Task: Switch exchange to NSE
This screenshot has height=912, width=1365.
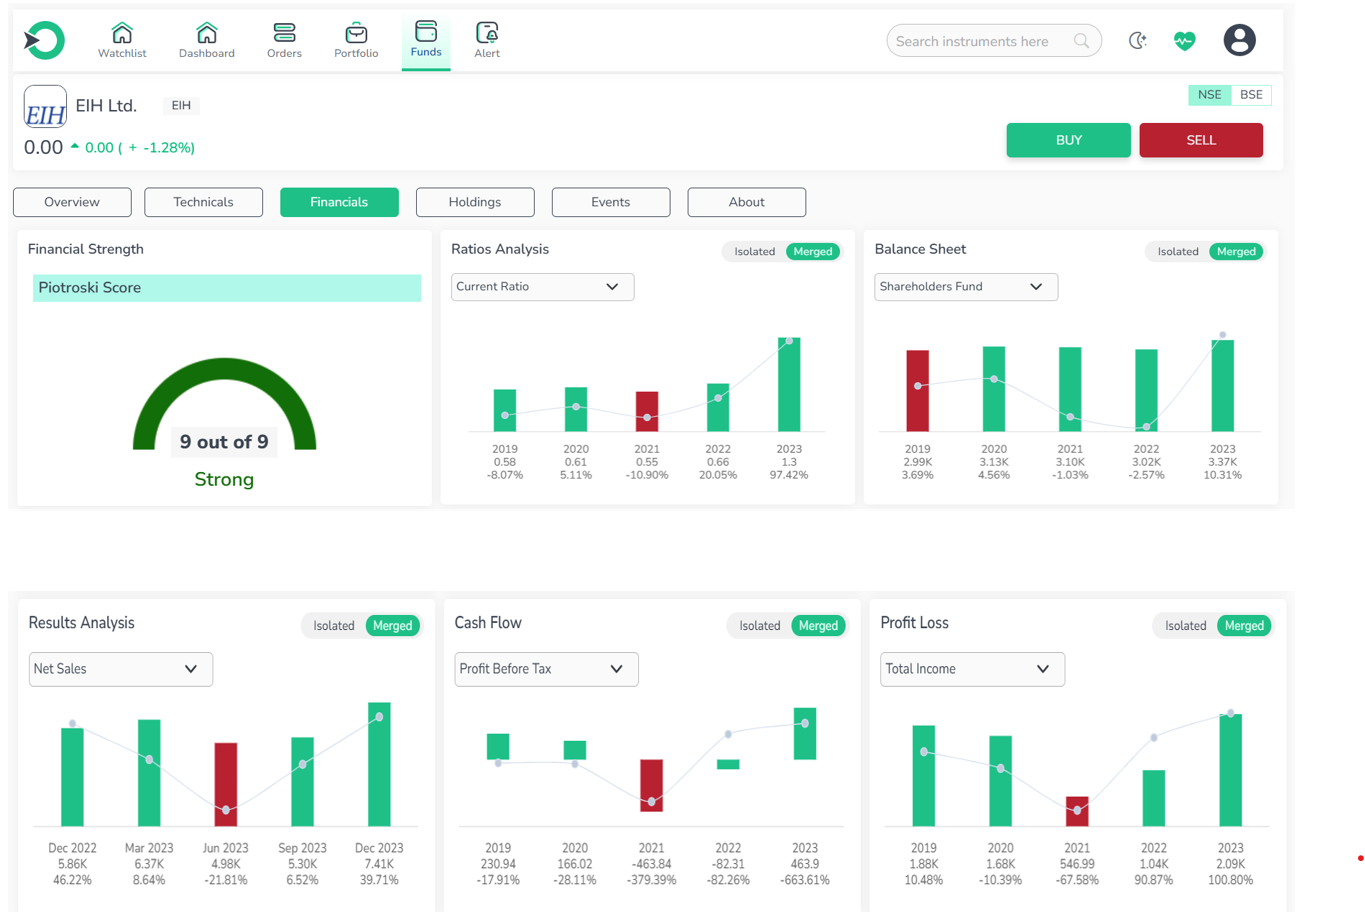Action: point(1209,95)
